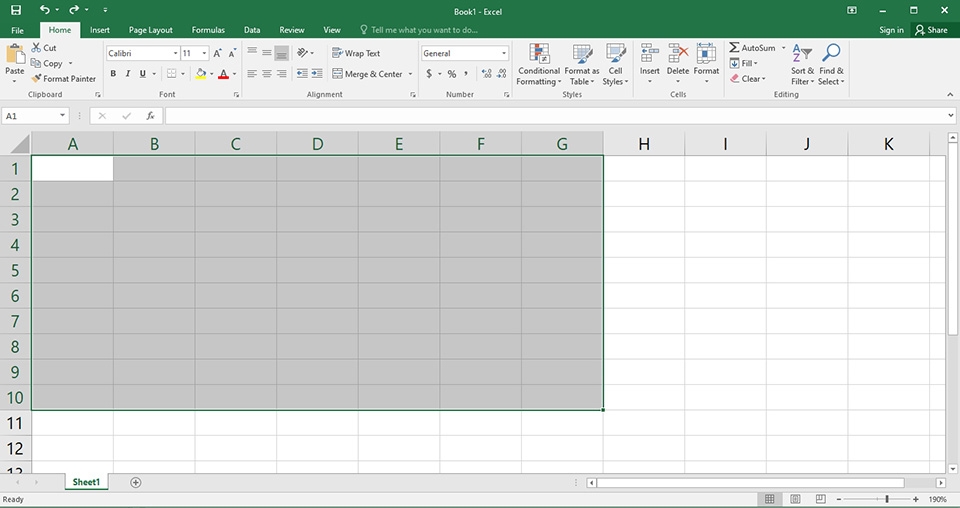The image size is (960, 508).
Task: Toggle Center horizontal alignment
Action: click(x=267, y=73)
